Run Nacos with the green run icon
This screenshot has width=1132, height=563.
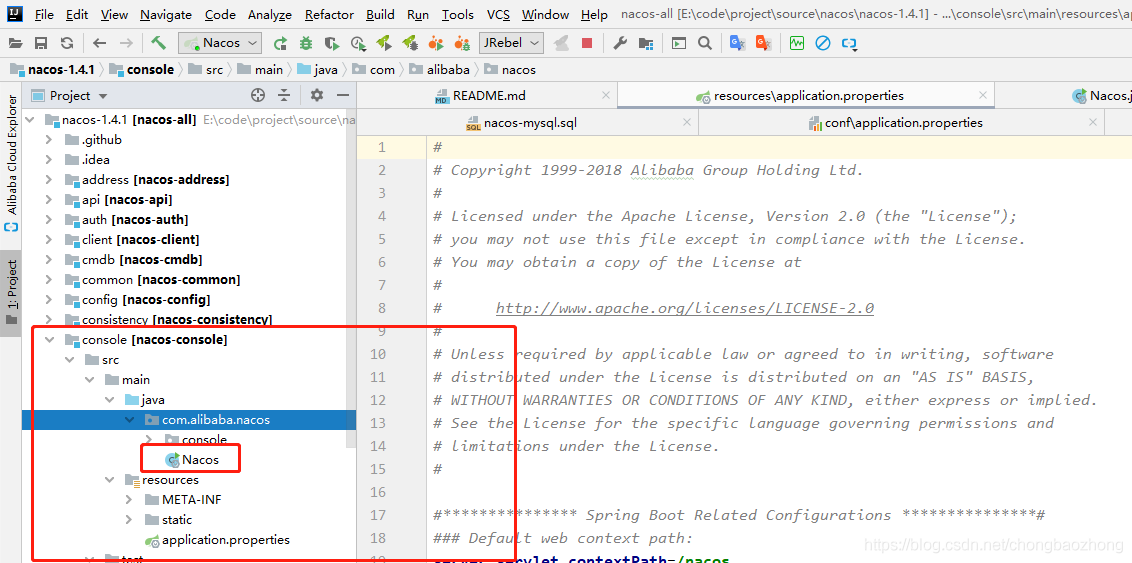[x=280, y=43]
